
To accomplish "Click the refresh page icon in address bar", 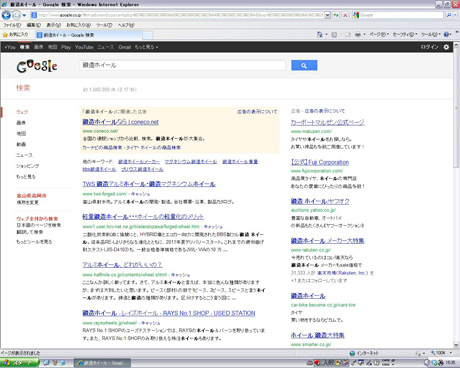I will point(336,15).
